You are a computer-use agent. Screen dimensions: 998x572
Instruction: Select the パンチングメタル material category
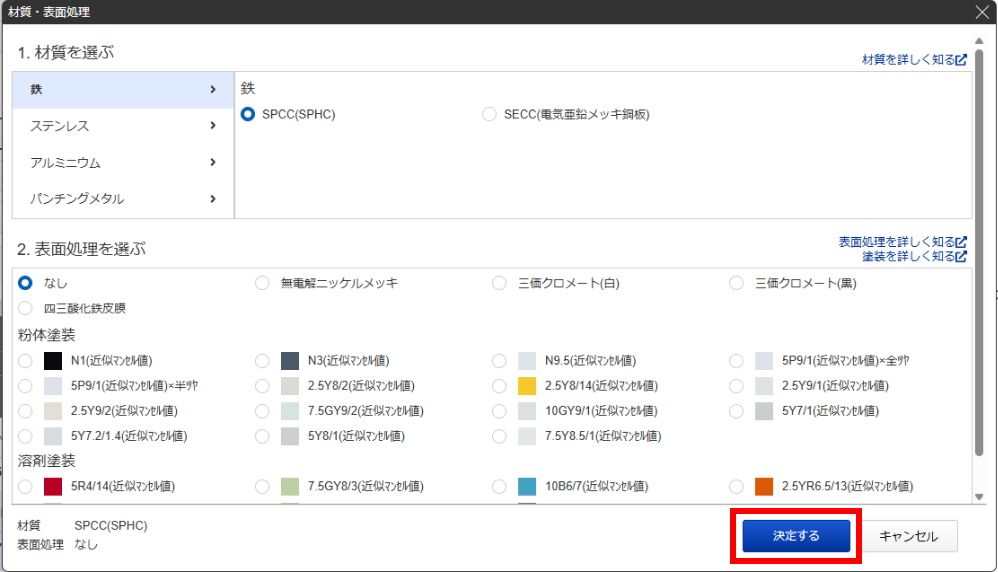click(123, 199)
